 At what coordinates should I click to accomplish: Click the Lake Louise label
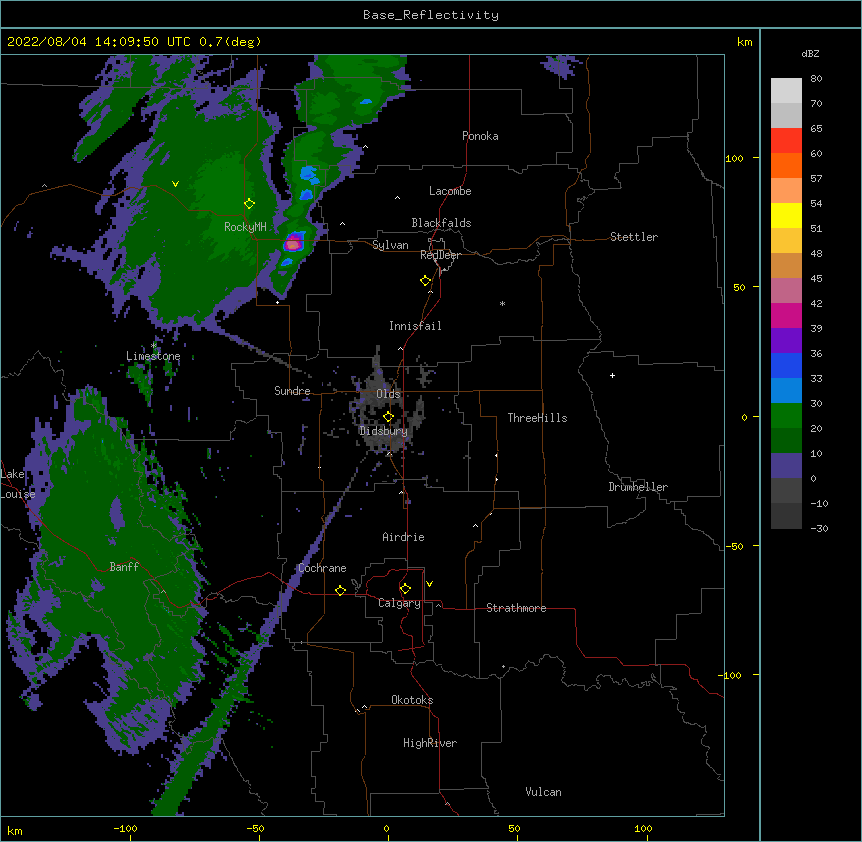pos(18,484)
